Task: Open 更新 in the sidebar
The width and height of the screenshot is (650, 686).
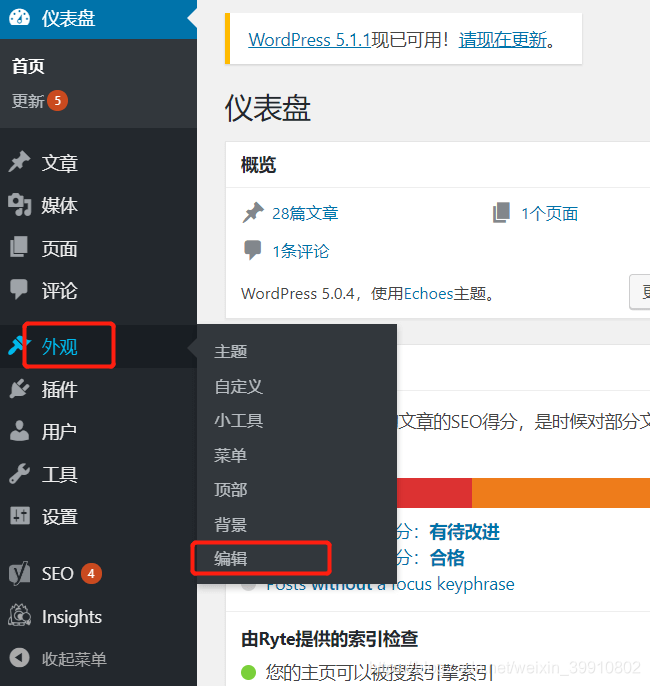Action: click(x=28, y=101)
